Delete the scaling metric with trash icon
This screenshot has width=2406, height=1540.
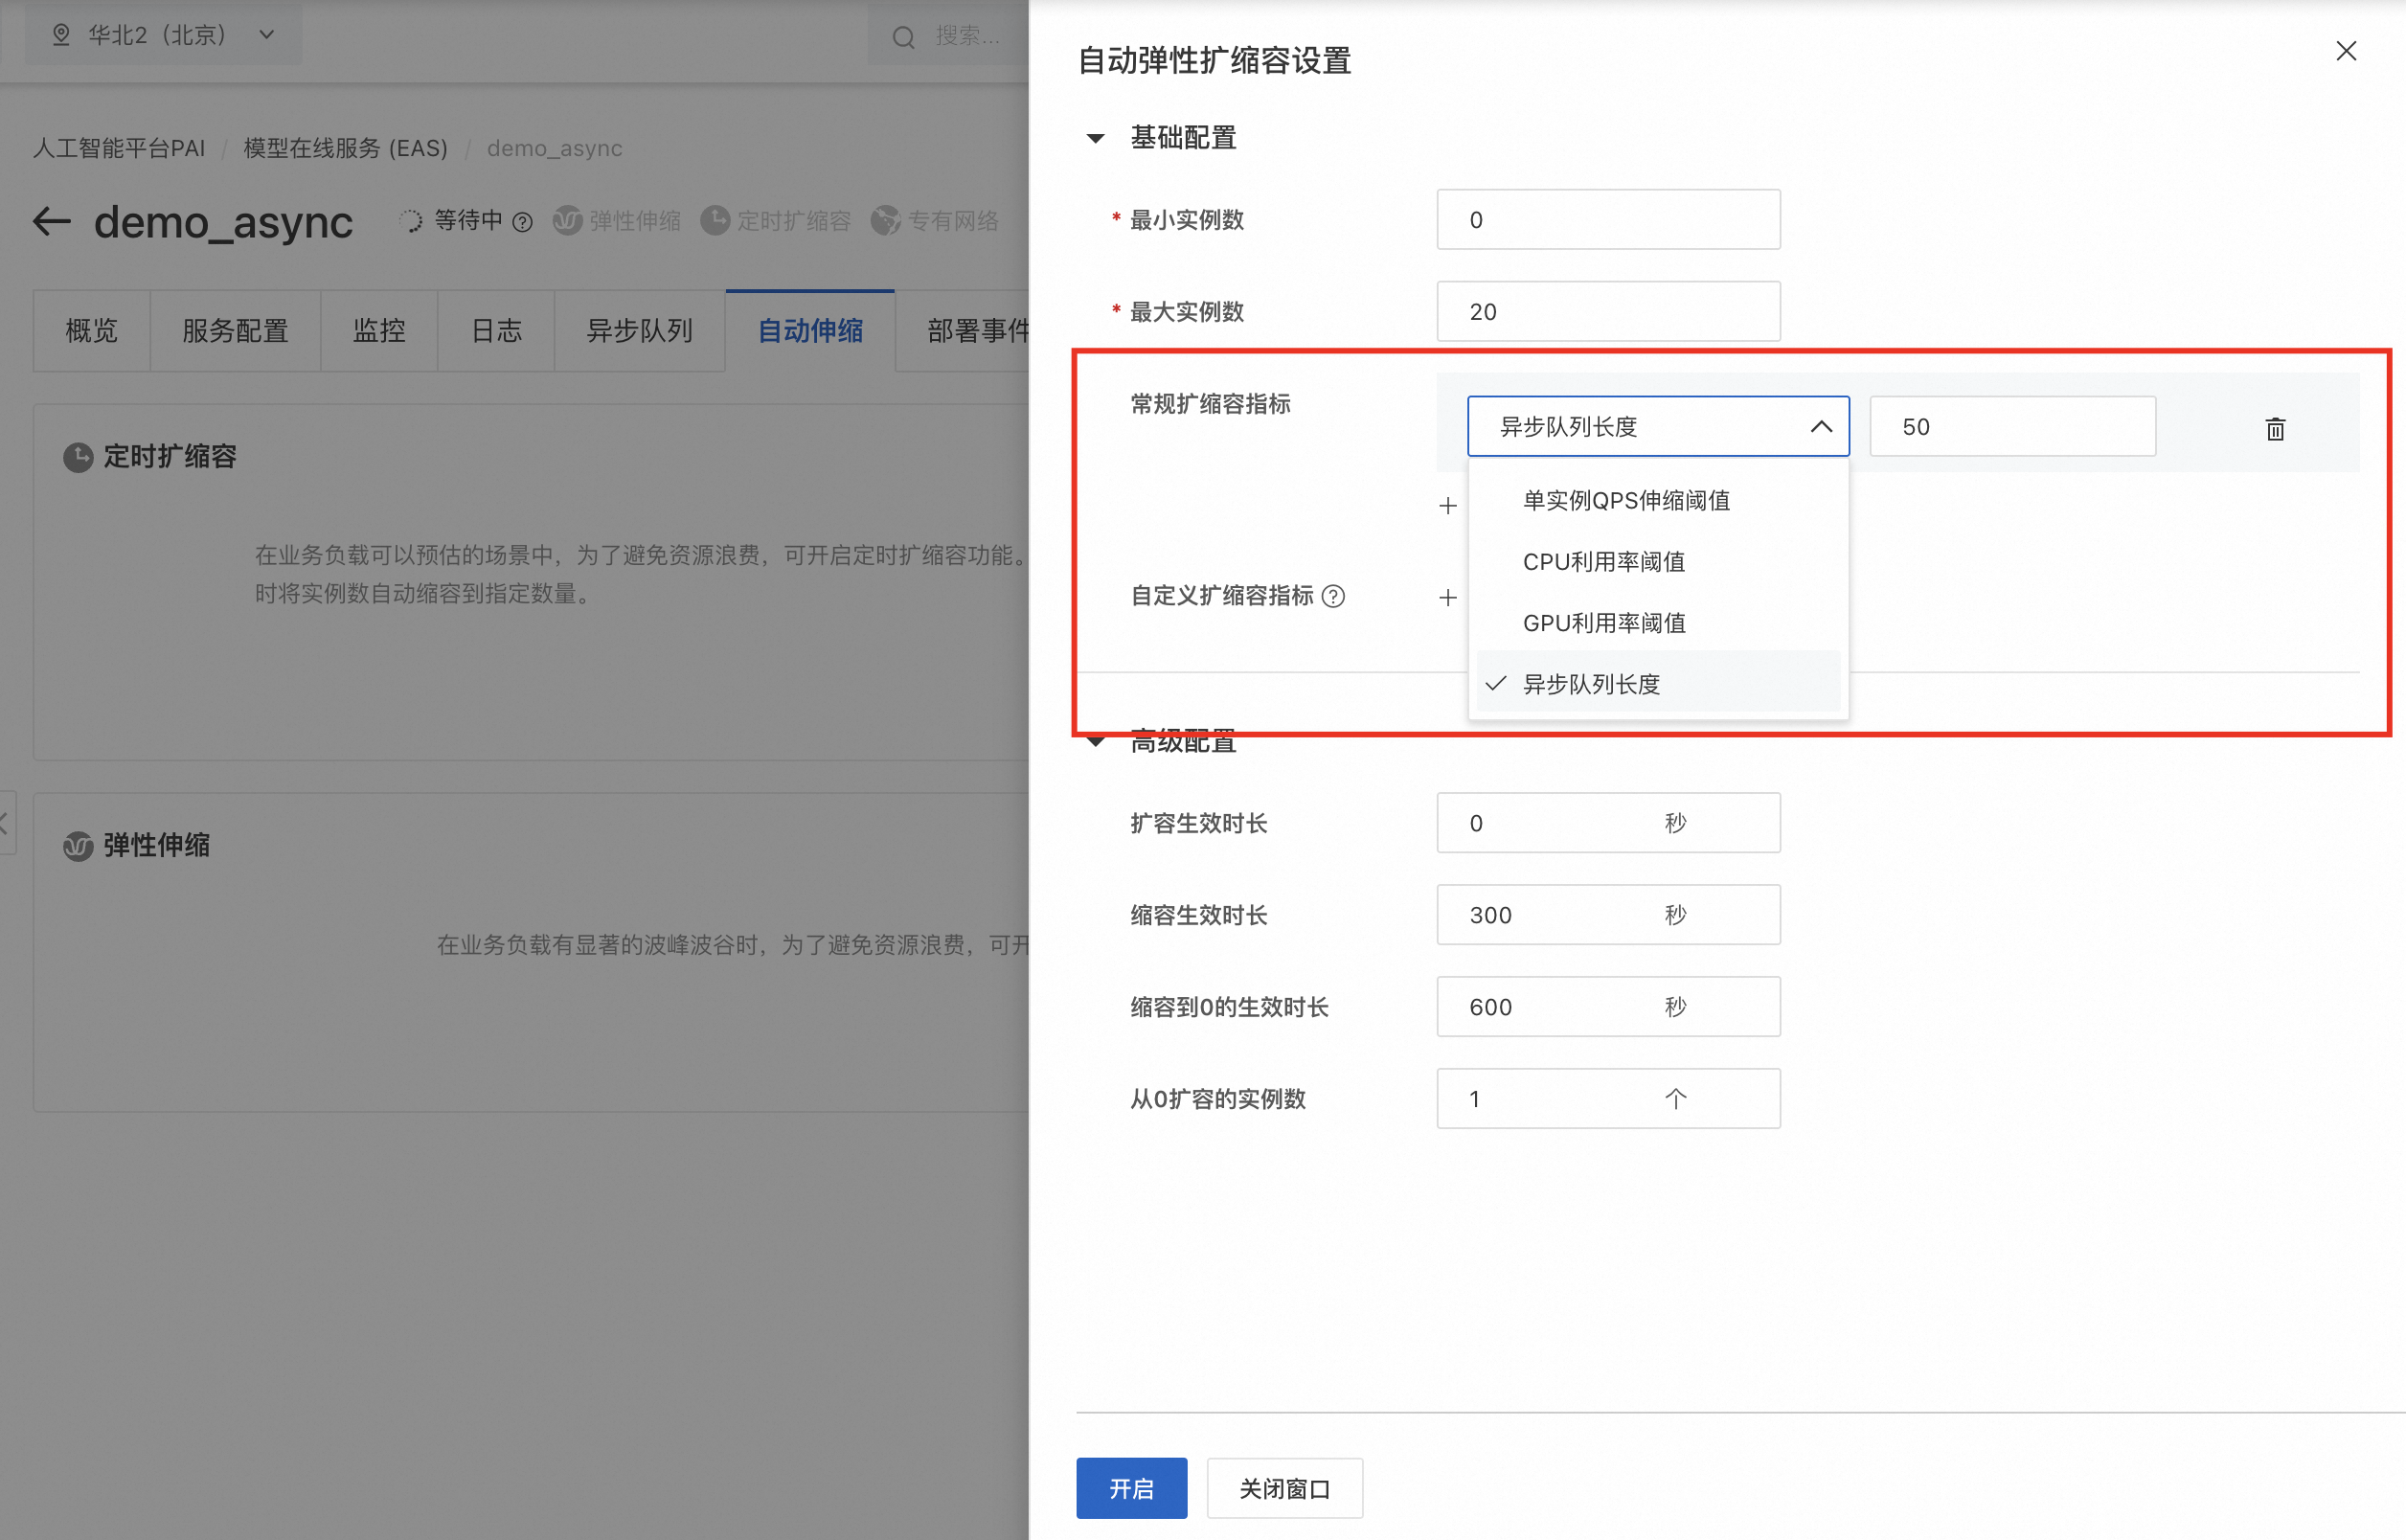point(2275,428)
